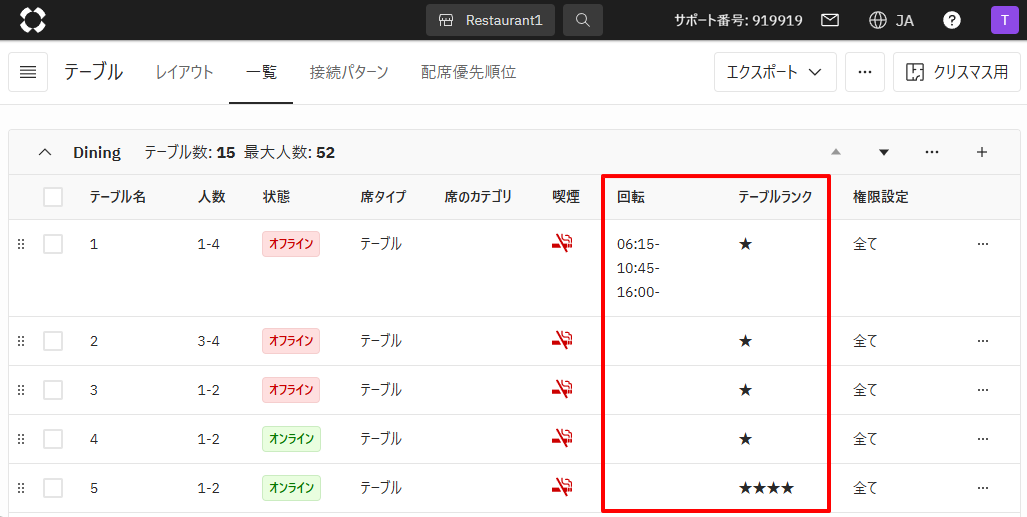Click the 06:15- turnover time
Screen dimensions: 1027x517
638,244
